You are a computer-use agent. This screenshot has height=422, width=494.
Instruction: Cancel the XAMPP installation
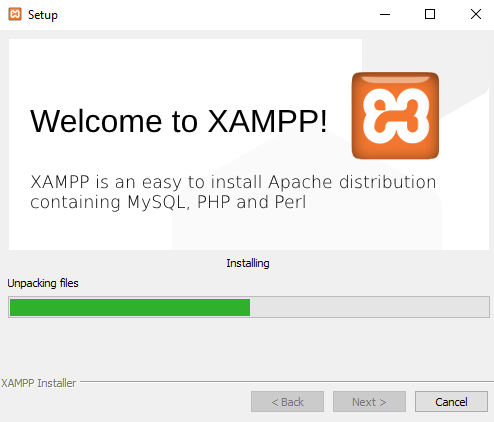click(451, 402)
